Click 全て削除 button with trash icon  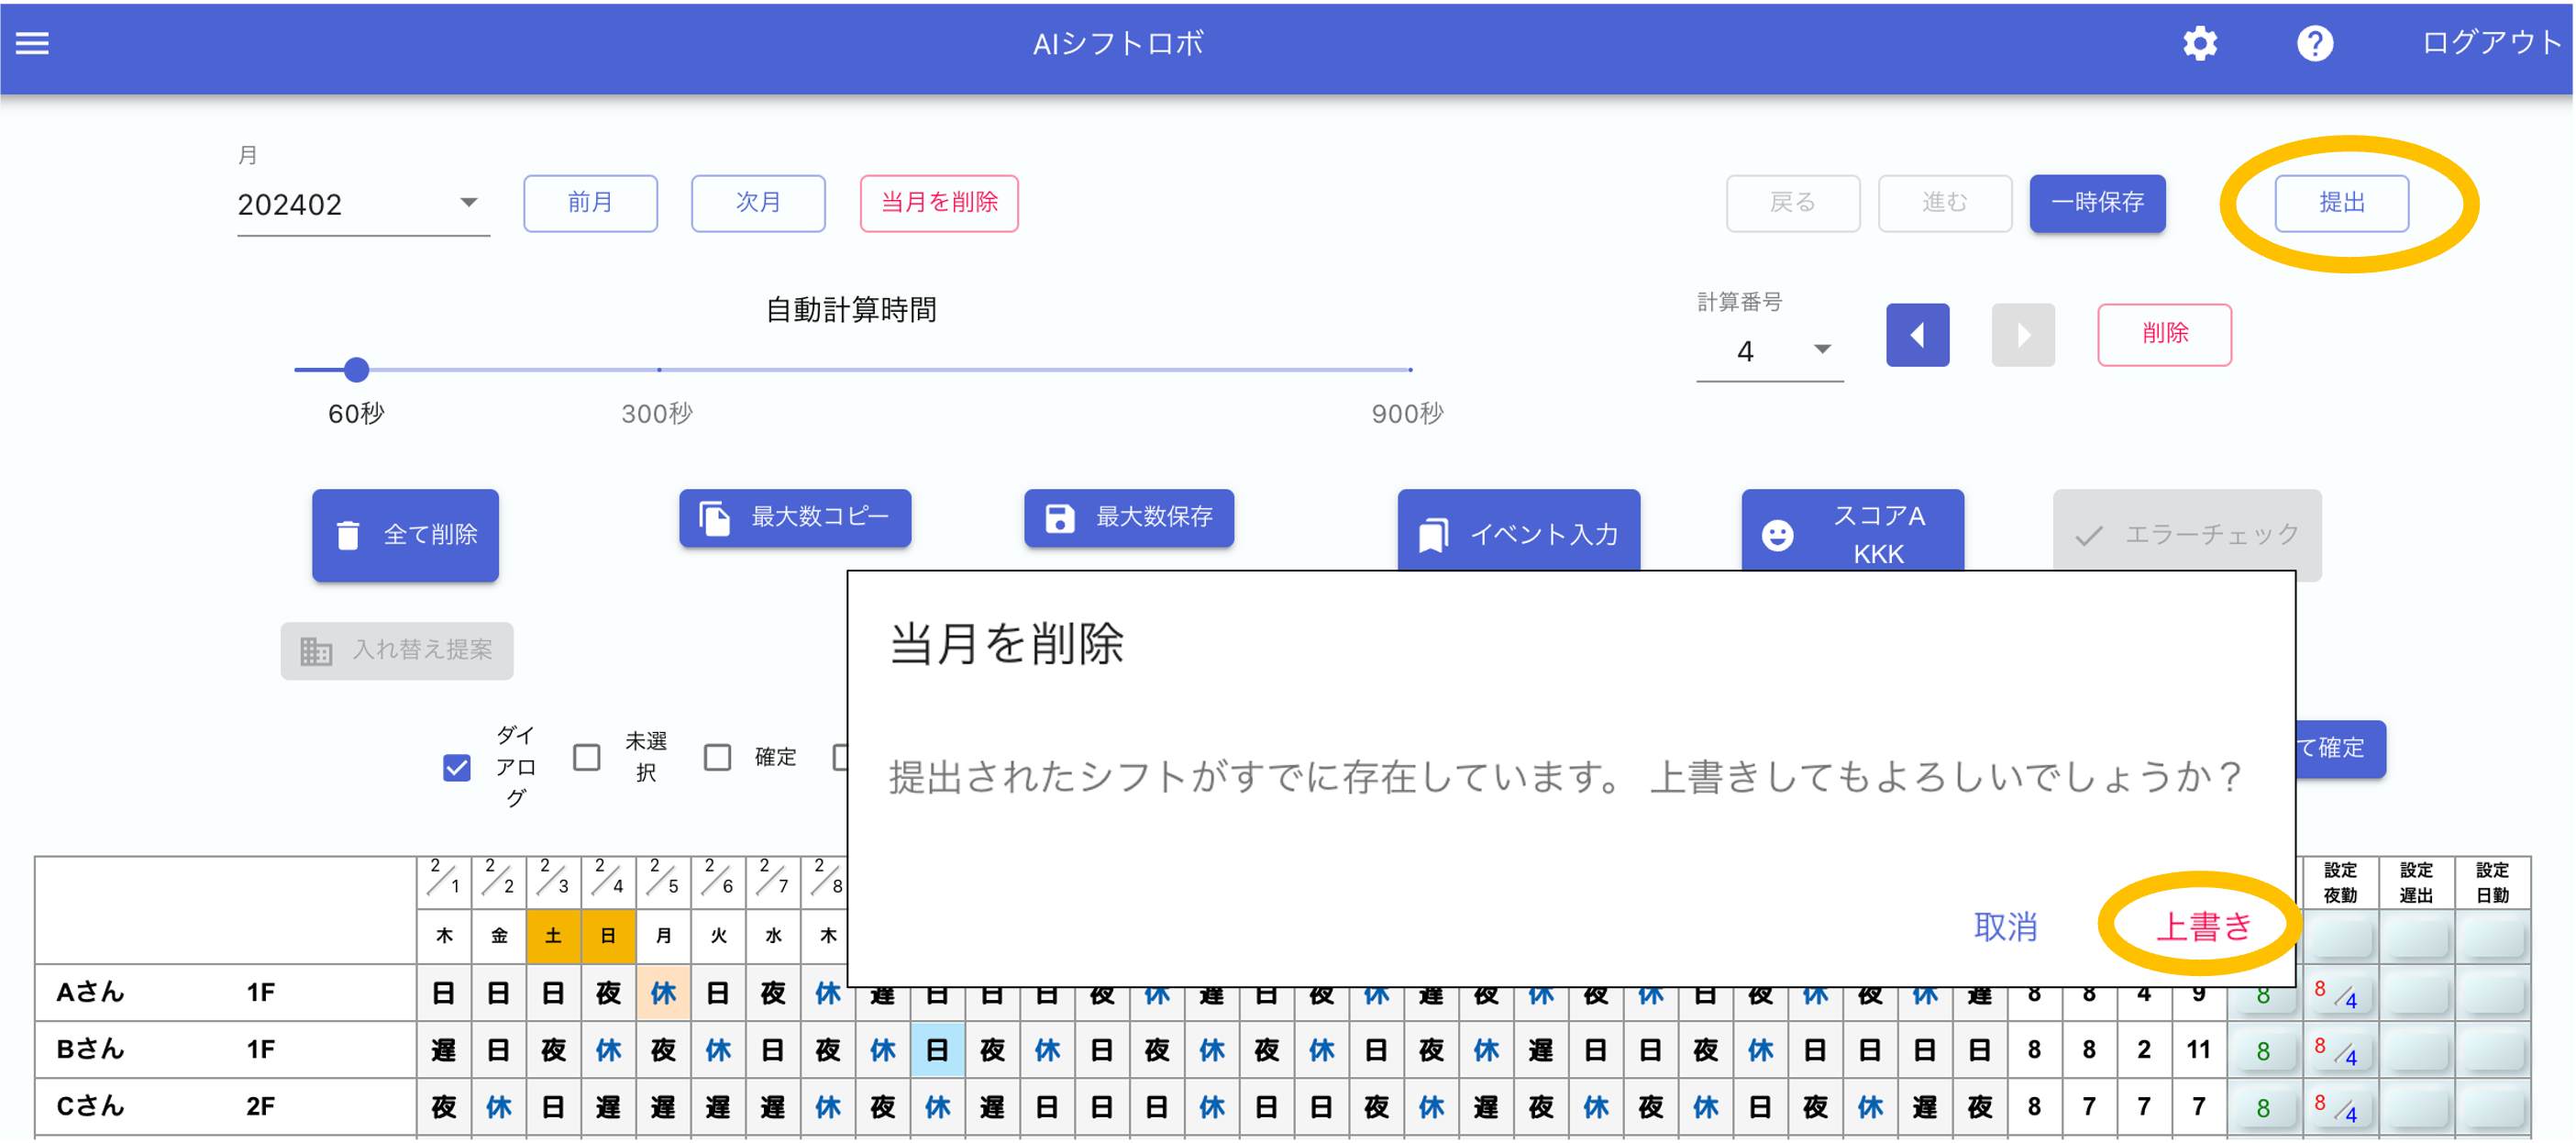(405, 535)
